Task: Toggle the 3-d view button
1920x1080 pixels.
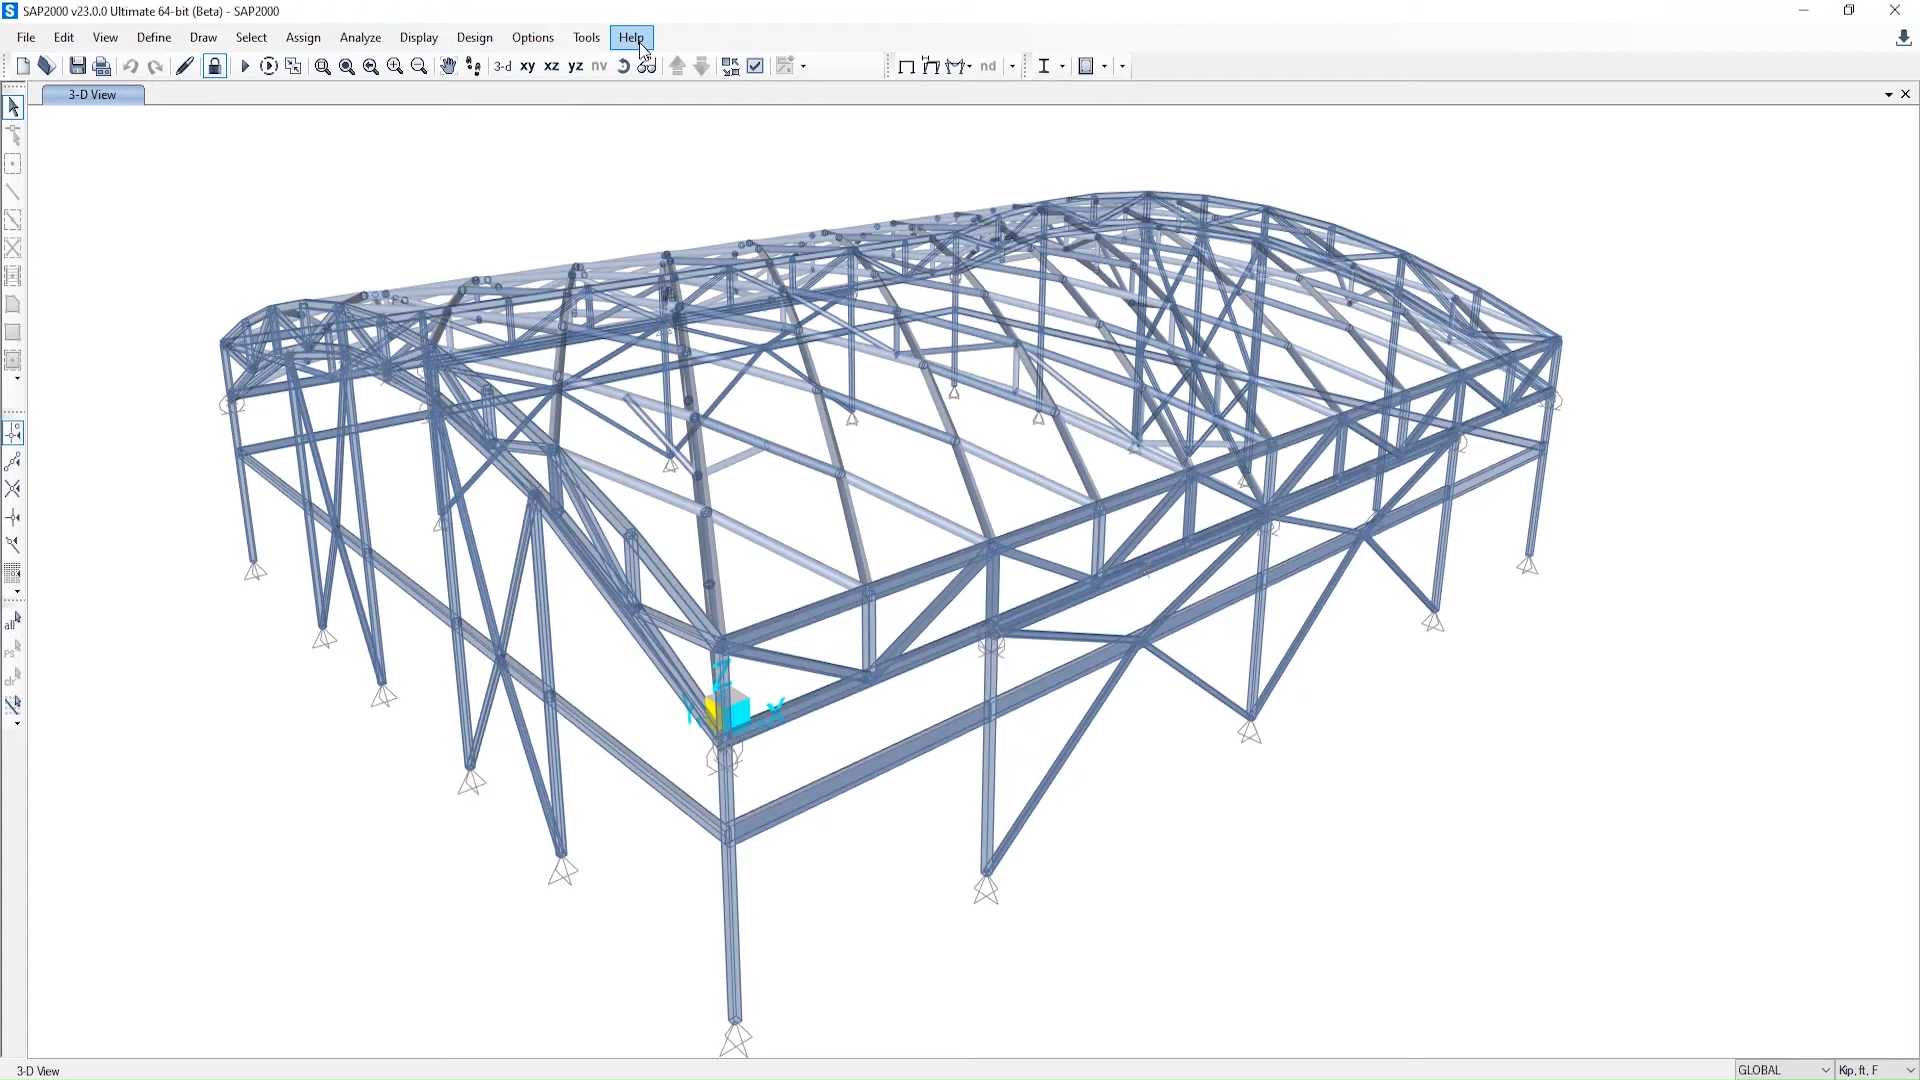Action: click(503, 66)
